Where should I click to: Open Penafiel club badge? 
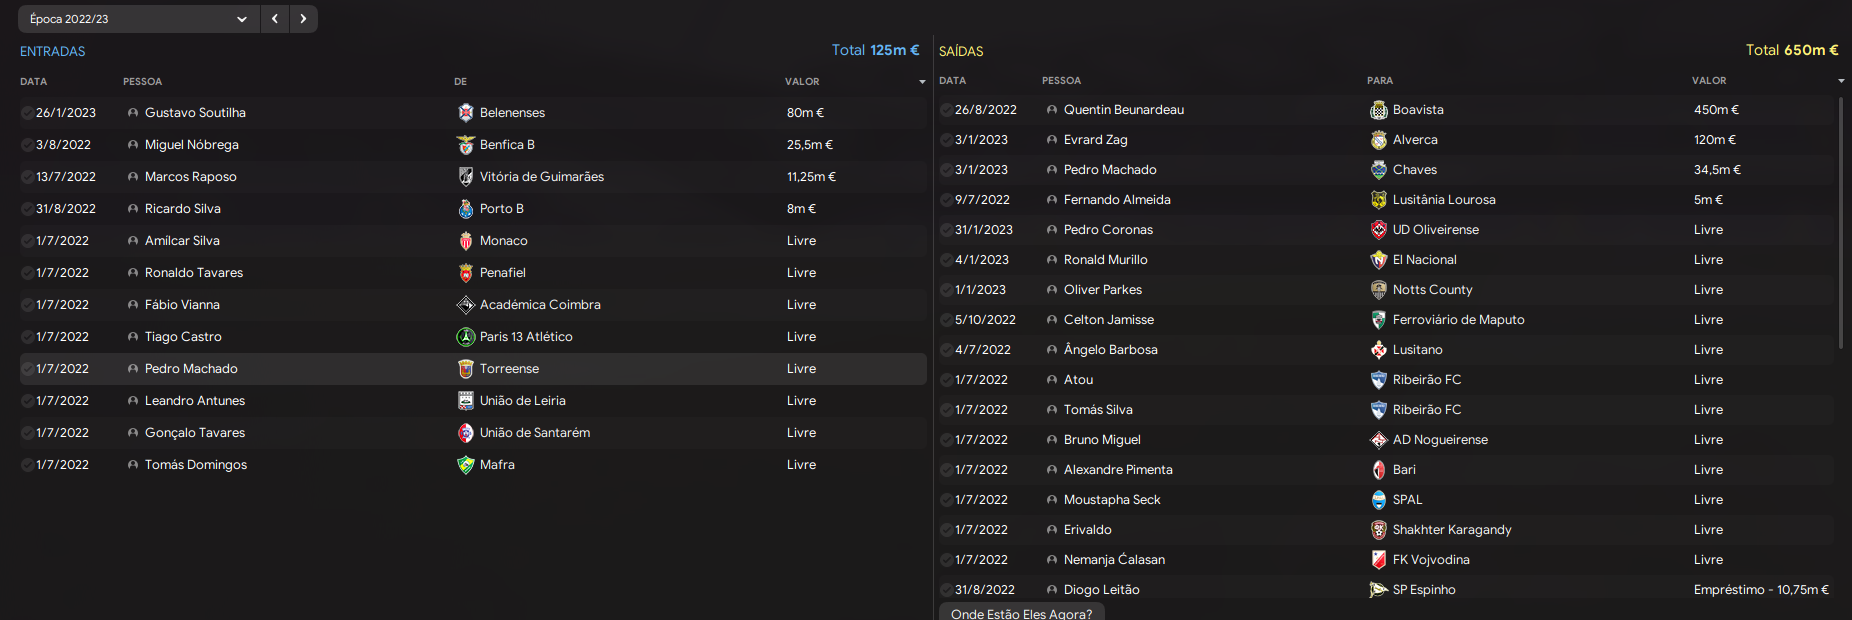466,273
